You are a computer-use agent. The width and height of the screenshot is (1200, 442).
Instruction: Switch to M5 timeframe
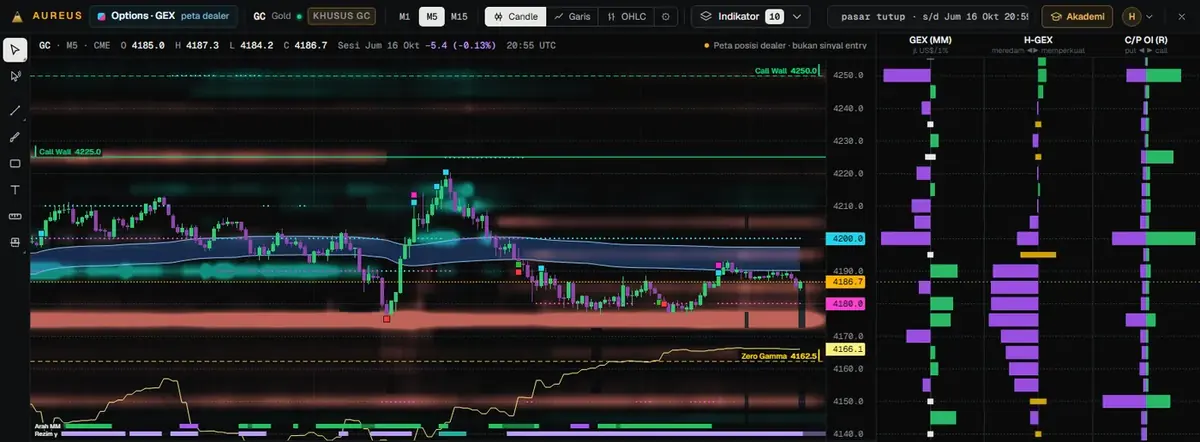(431, 17)
